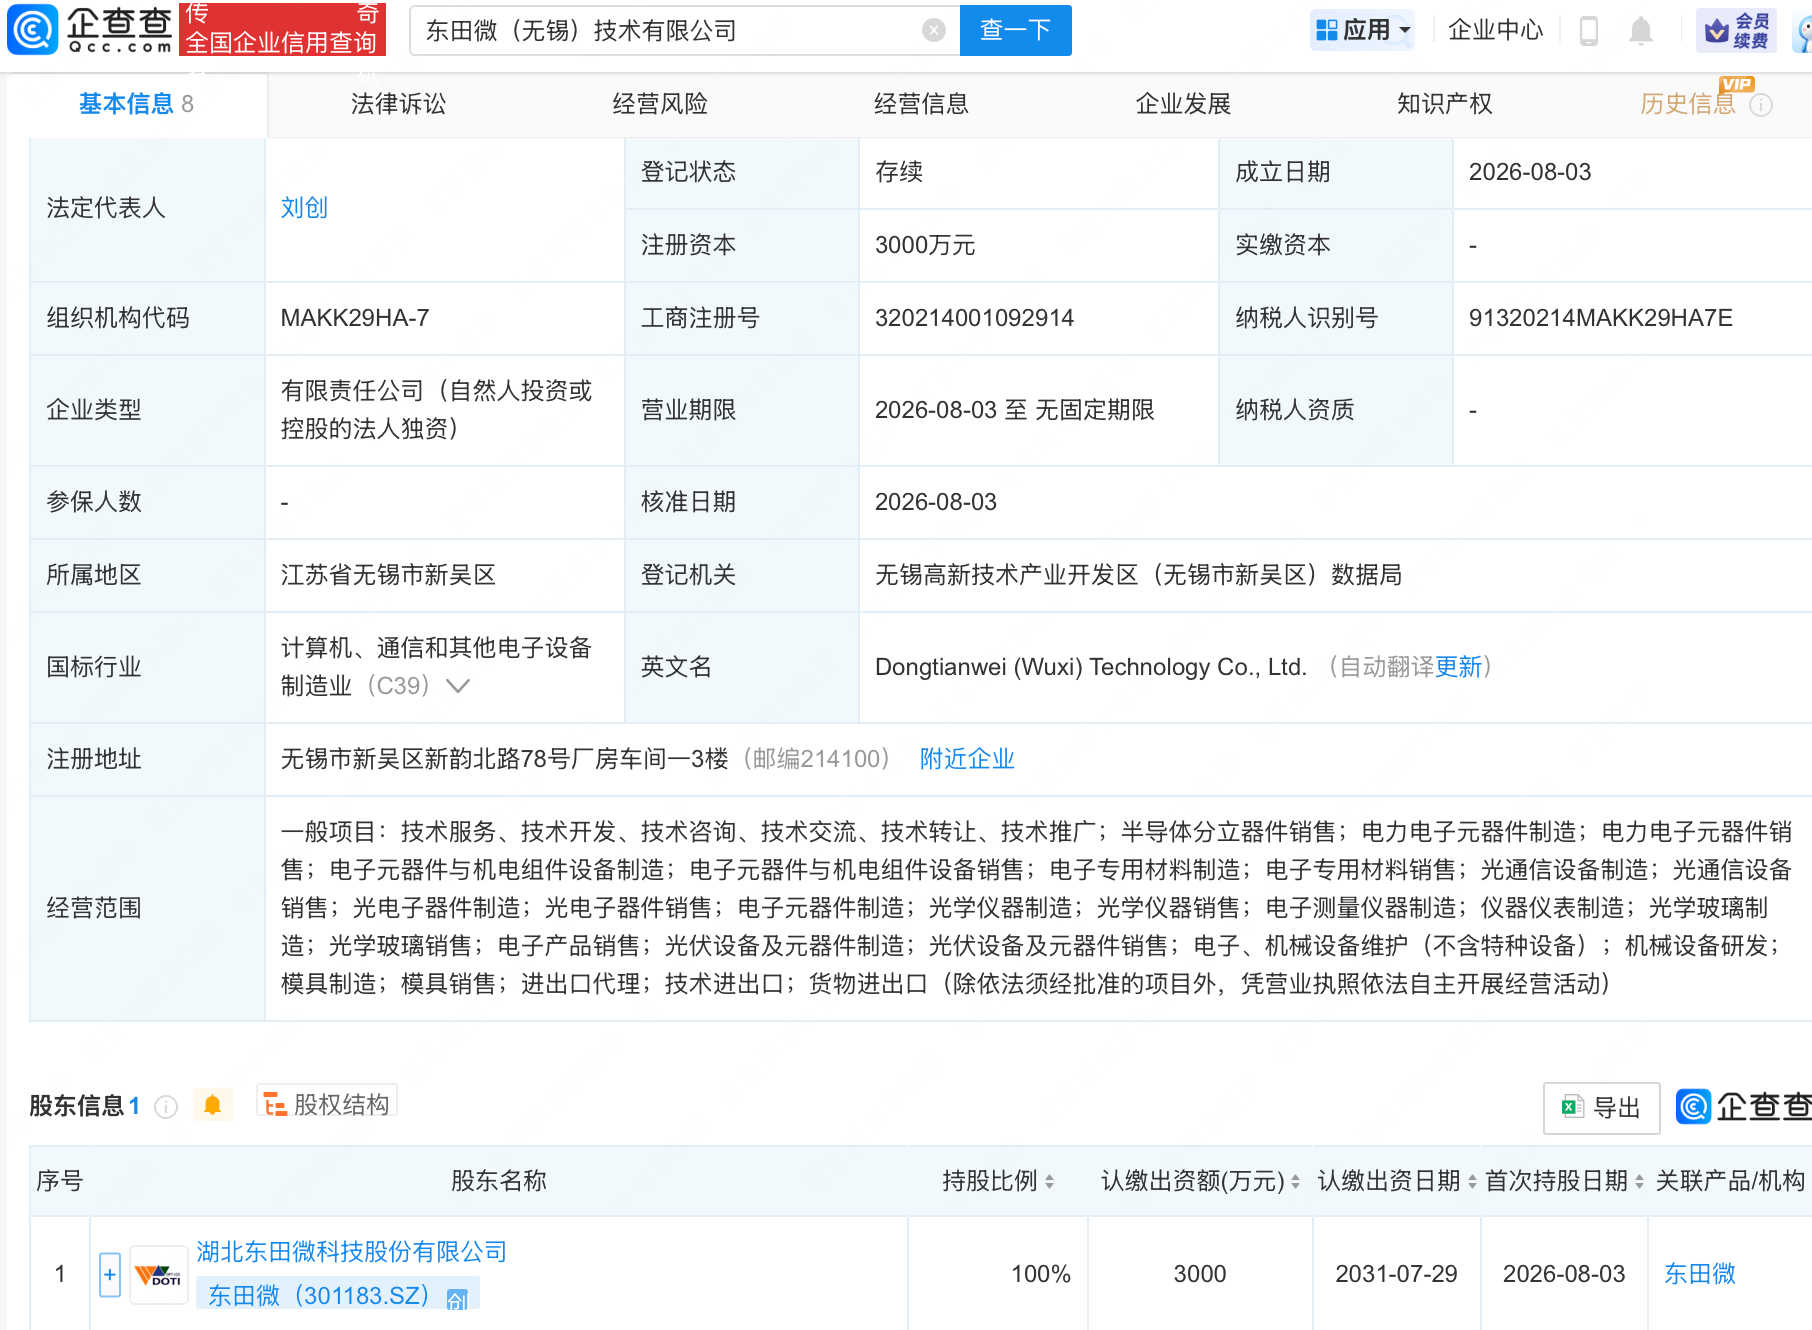This screenshot has height=1330, width=1812.
Task: Click taxpayer ID 91320214MAKK29HA7E
Action: tap(1600, 318)
